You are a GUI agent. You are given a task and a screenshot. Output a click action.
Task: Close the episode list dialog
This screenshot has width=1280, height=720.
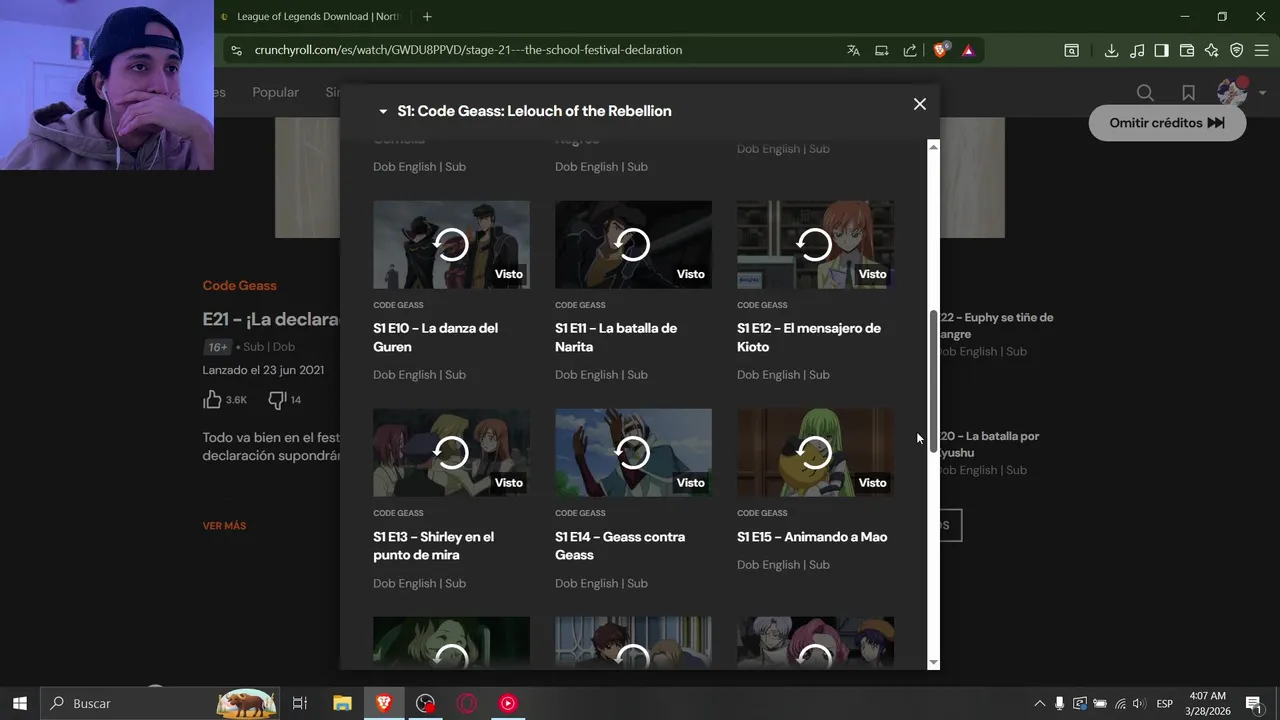920,104
